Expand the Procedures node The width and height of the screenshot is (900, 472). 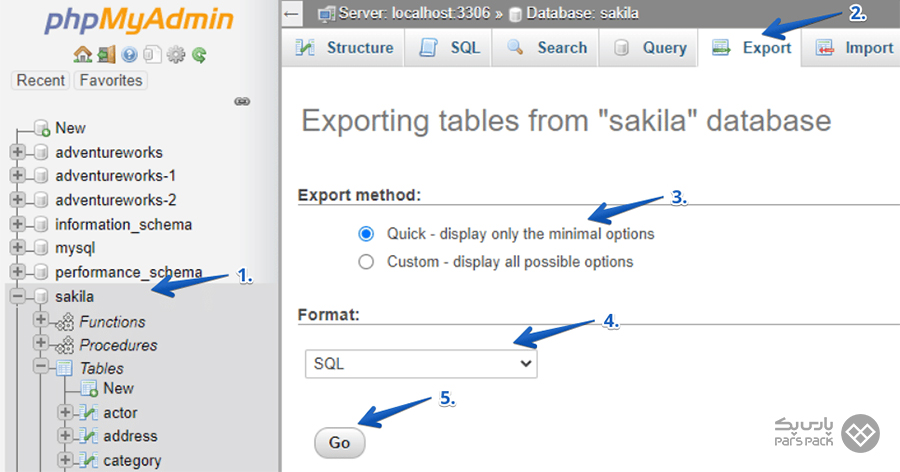click(x=41, y=343)
